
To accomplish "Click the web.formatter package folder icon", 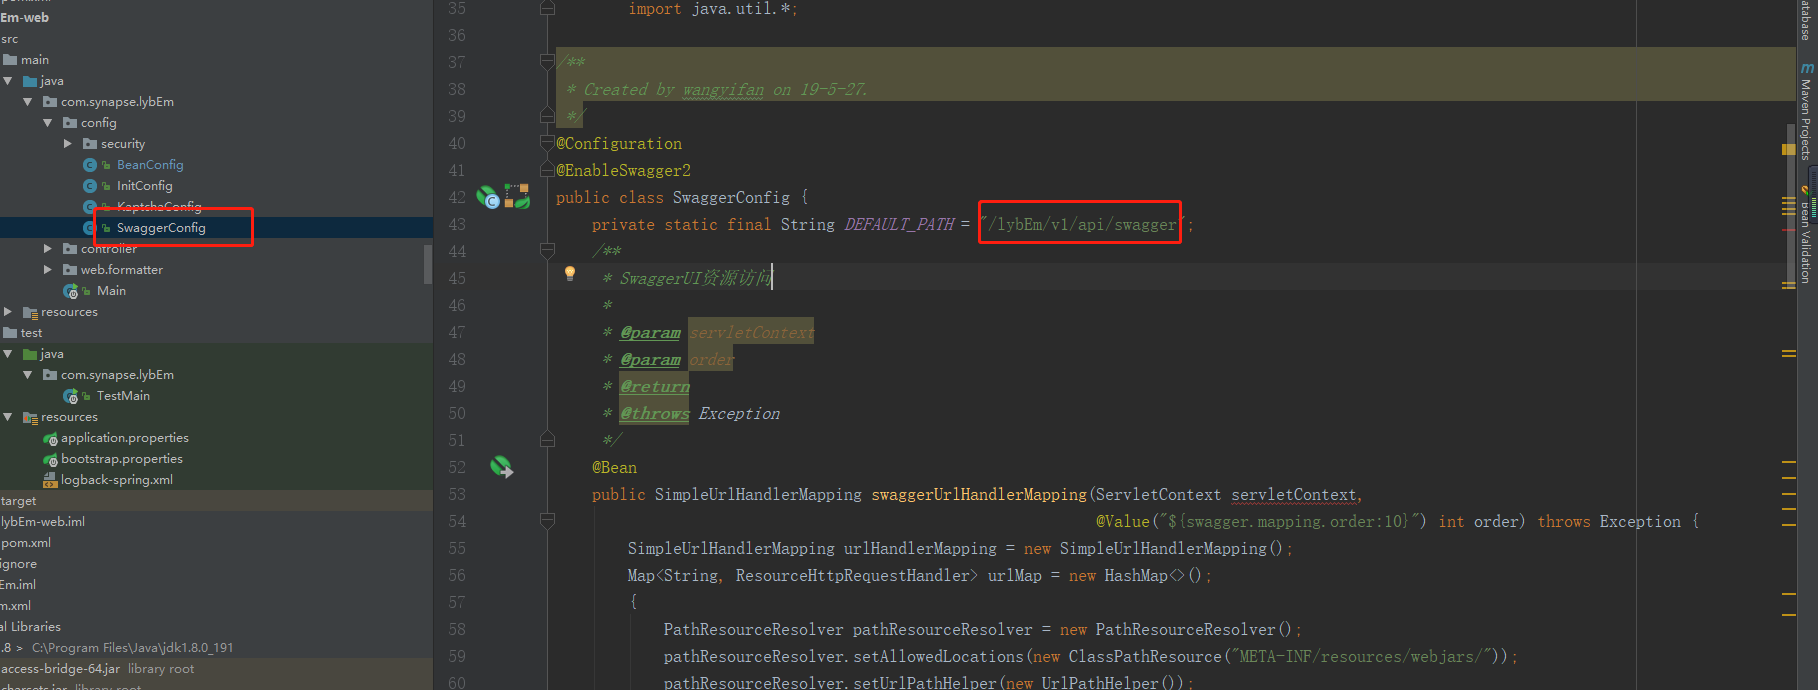I will (70, 270).
